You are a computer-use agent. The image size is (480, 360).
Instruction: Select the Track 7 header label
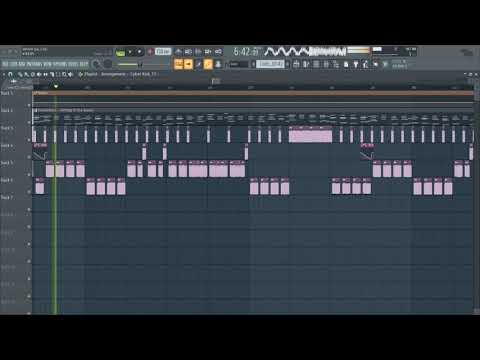[x=7, y=197]
